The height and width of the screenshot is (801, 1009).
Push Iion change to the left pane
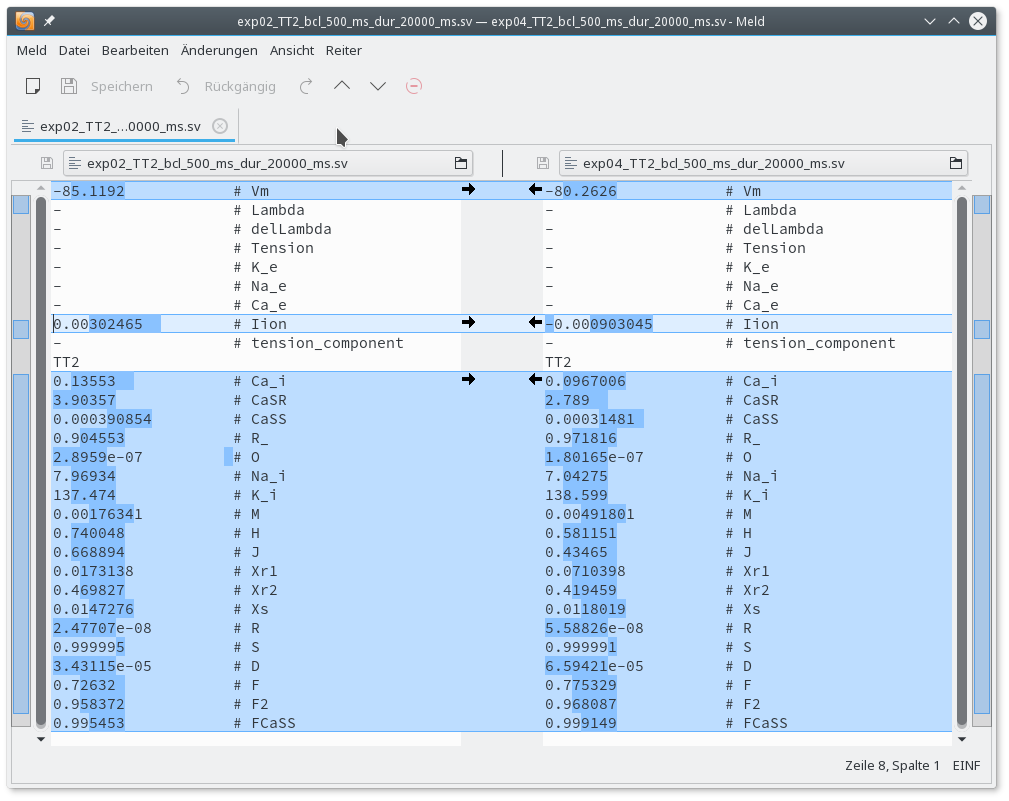[535, 323]
